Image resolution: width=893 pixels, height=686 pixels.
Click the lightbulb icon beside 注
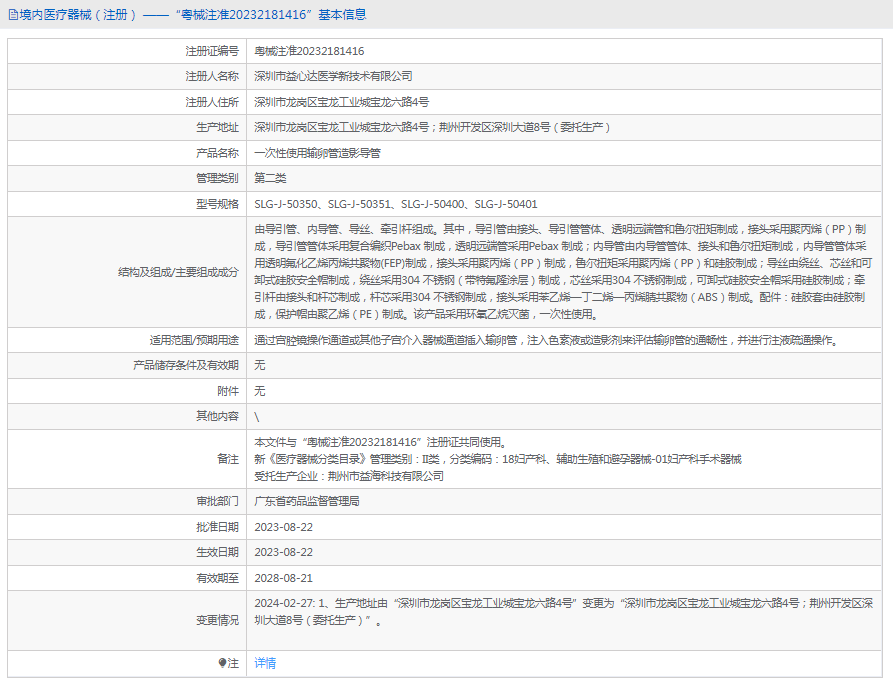[x=222, y=663]
